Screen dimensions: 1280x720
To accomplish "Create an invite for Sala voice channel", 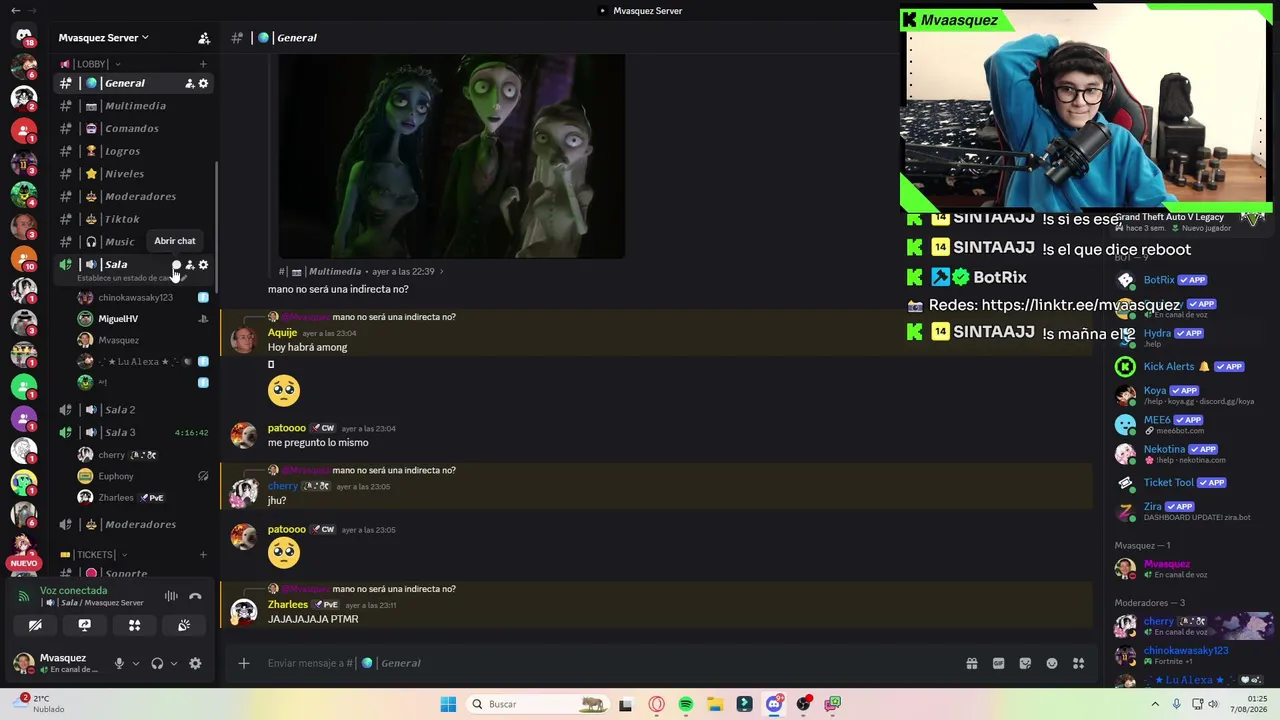I will 190,265.
